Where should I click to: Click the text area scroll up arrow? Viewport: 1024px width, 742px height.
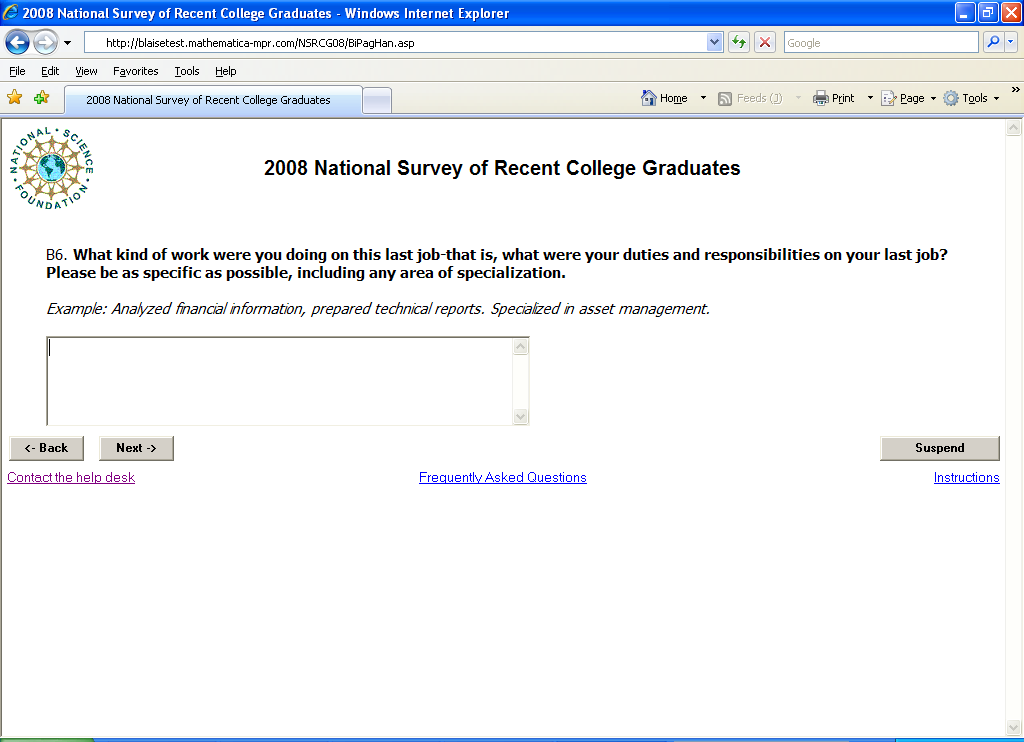coord(520,347)
